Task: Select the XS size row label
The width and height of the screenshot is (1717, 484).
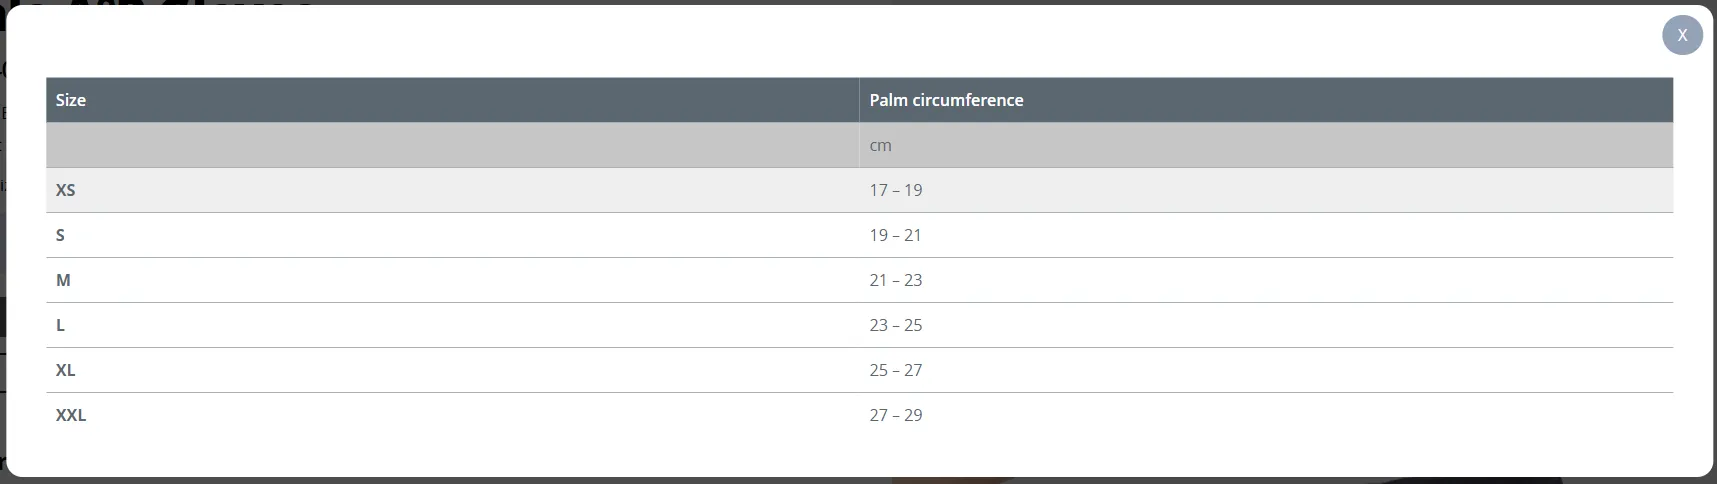Action: (66, 190)
